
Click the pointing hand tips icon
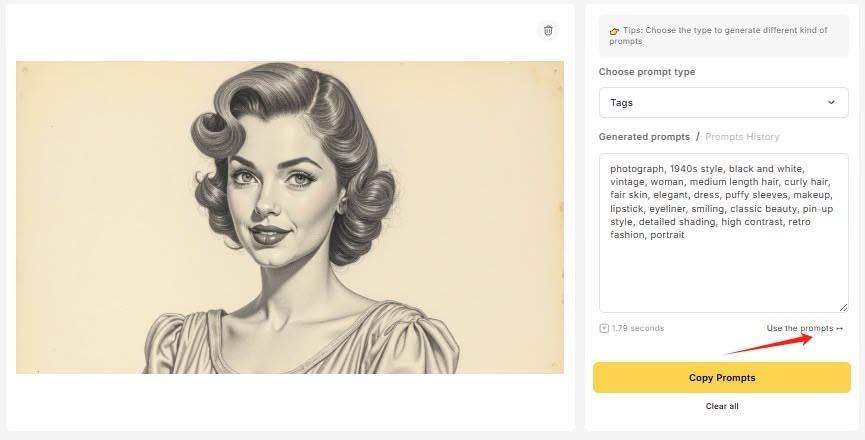point(614,31)
